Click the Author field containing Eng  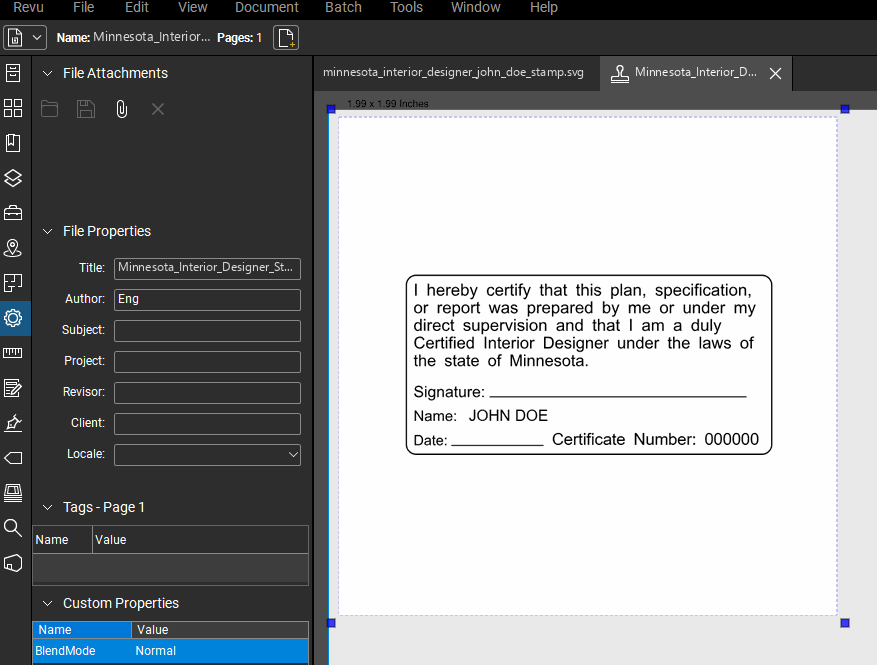tap(208, 300)
